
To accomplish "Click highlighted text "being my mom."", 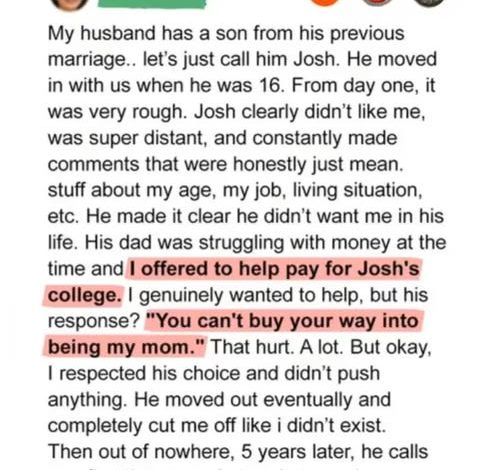I will point(125,347).
